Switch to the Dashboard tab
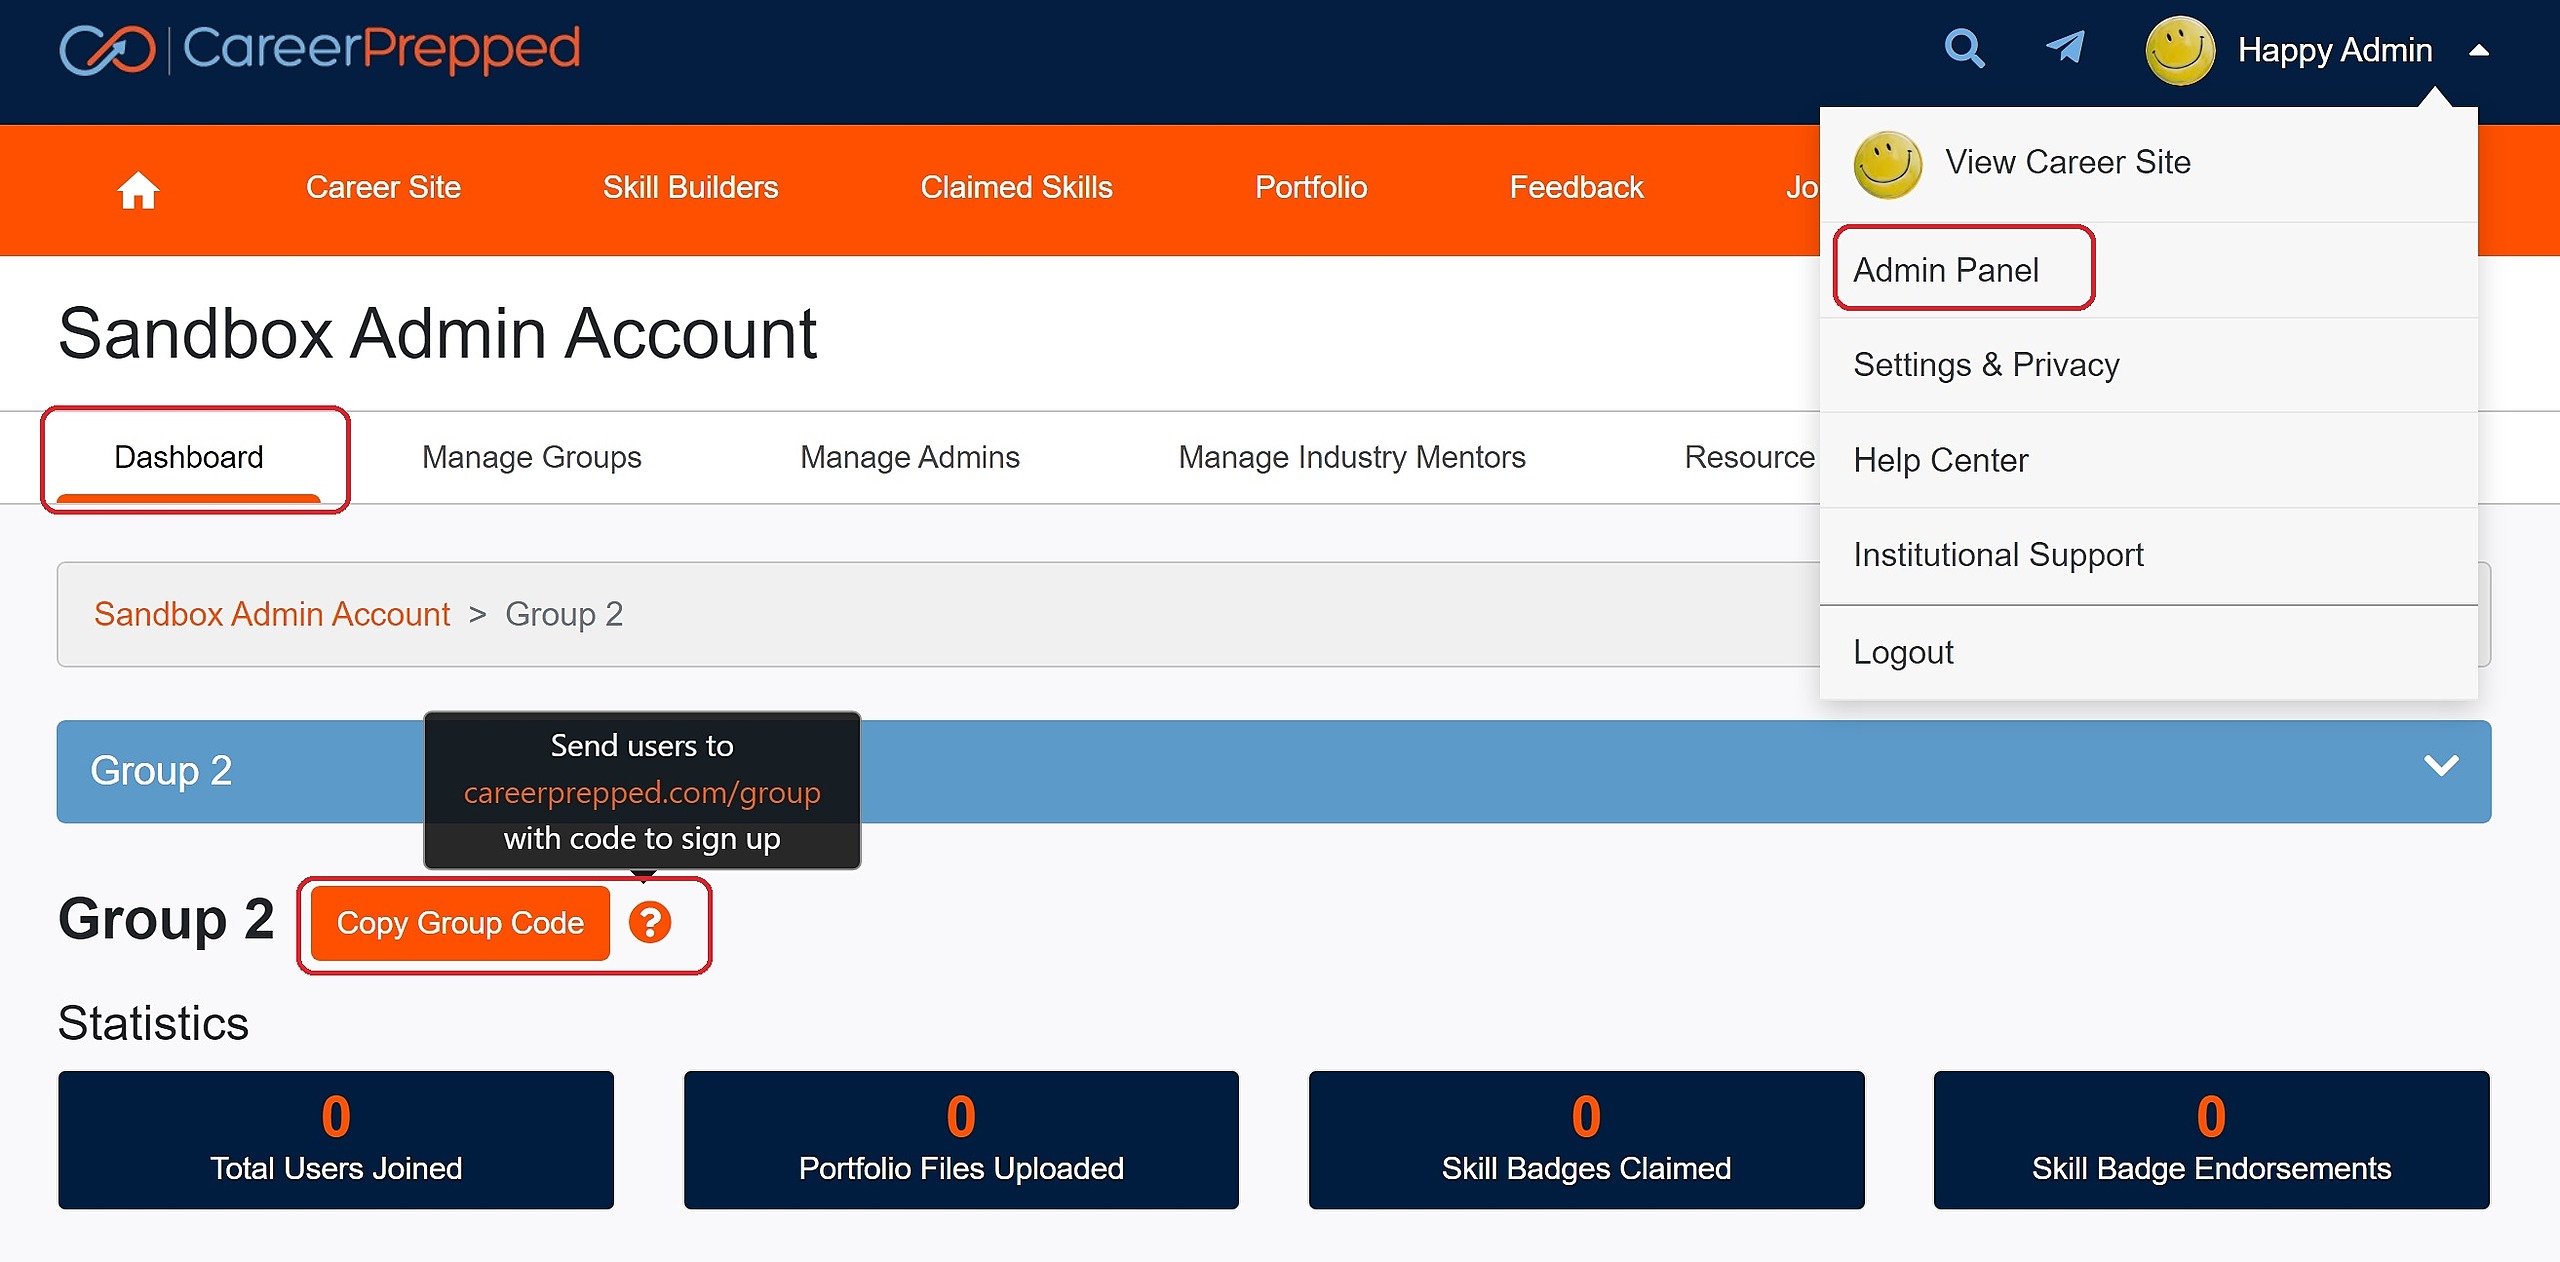Viewport: 2560px width, 1262px height. (189, 458)
